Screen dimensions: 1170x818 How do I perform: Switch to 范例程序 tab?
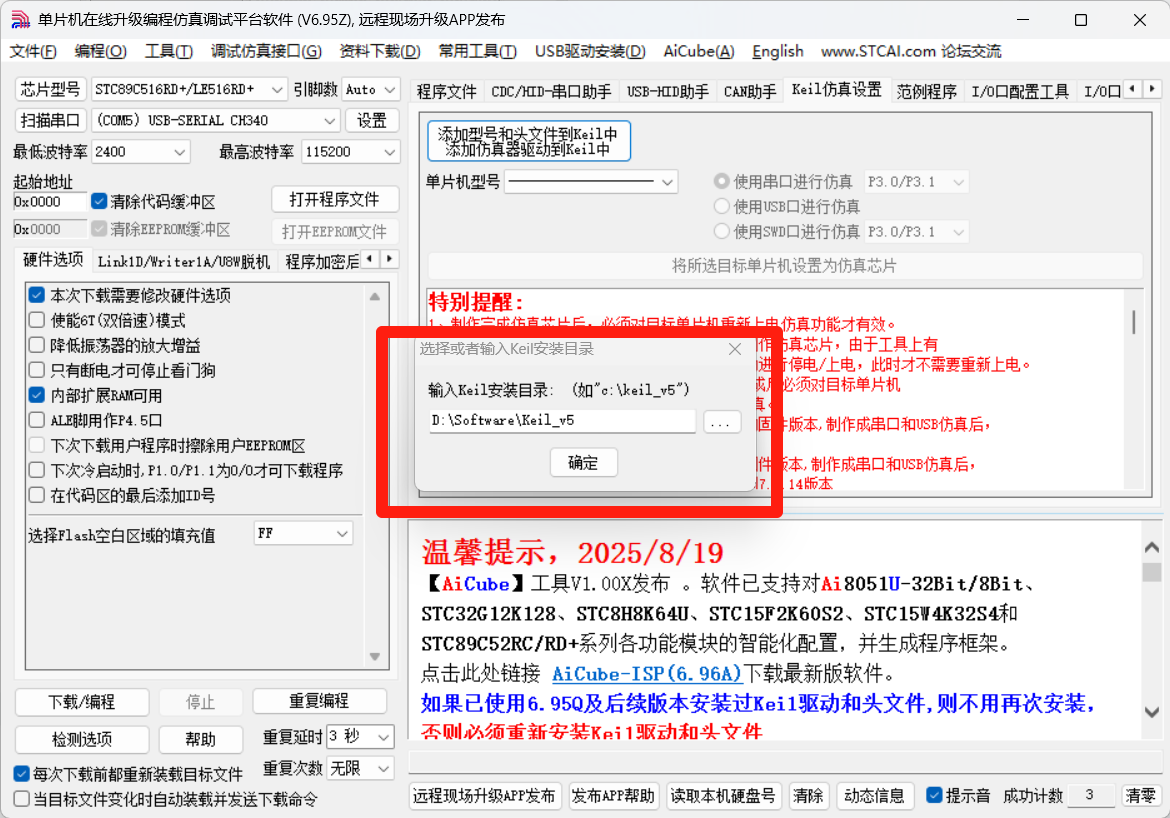click(x=927, y=92)
